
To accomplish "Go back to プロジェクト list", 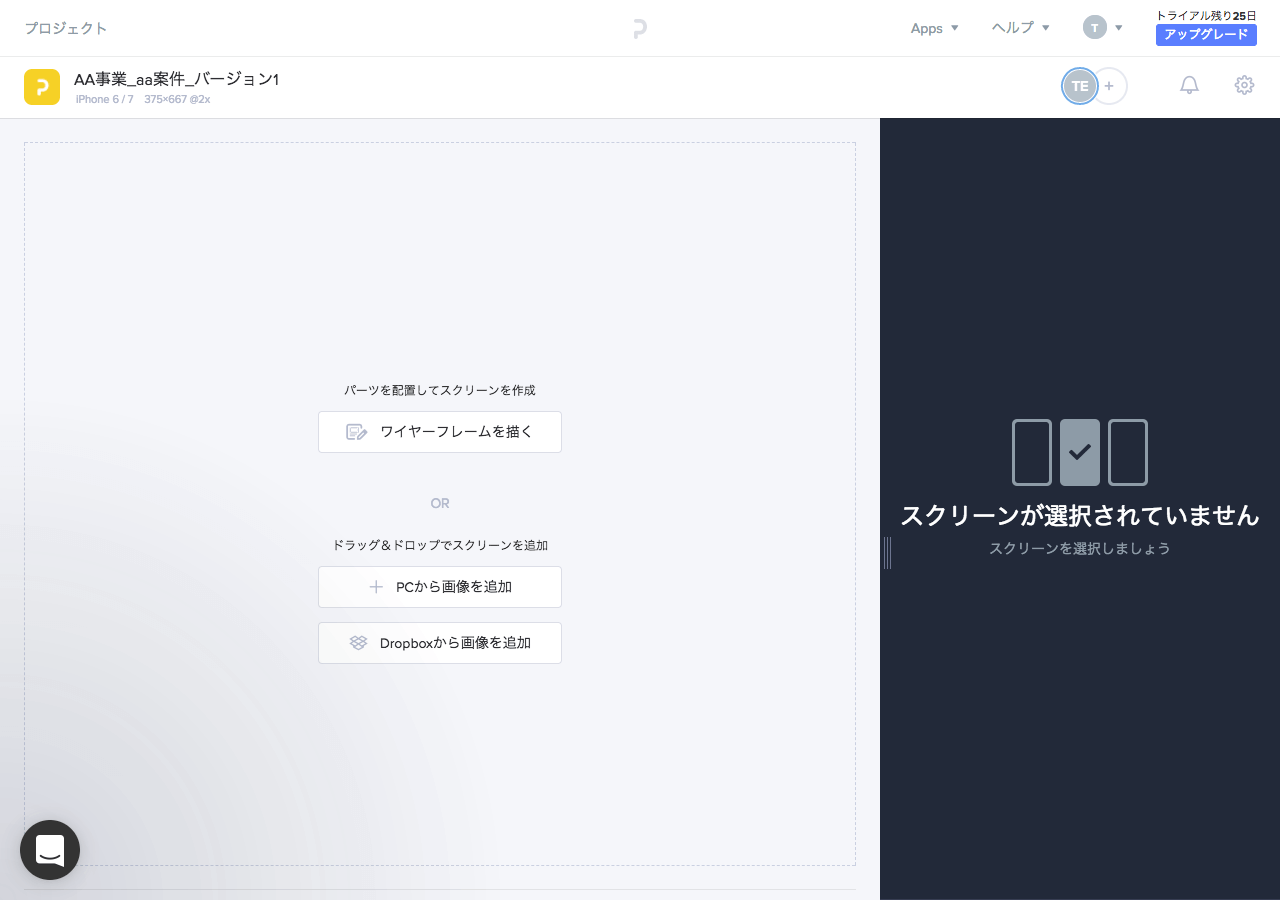I will (66, 28).
